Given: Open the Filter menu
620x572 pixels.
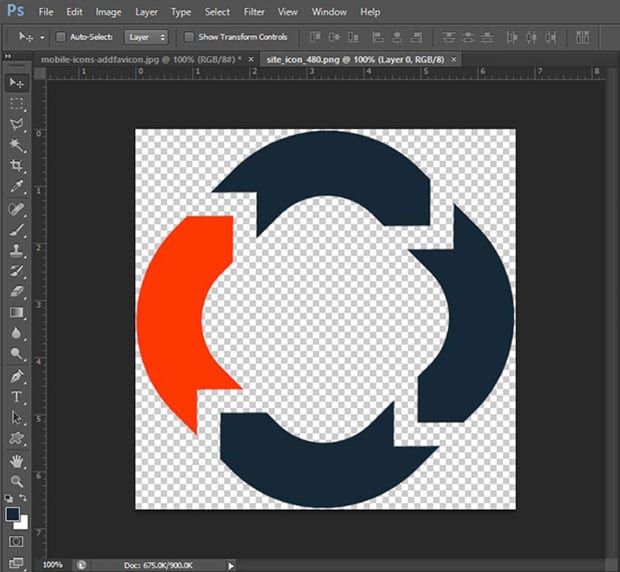Looking at the screenshot, I should pos(254,12).
